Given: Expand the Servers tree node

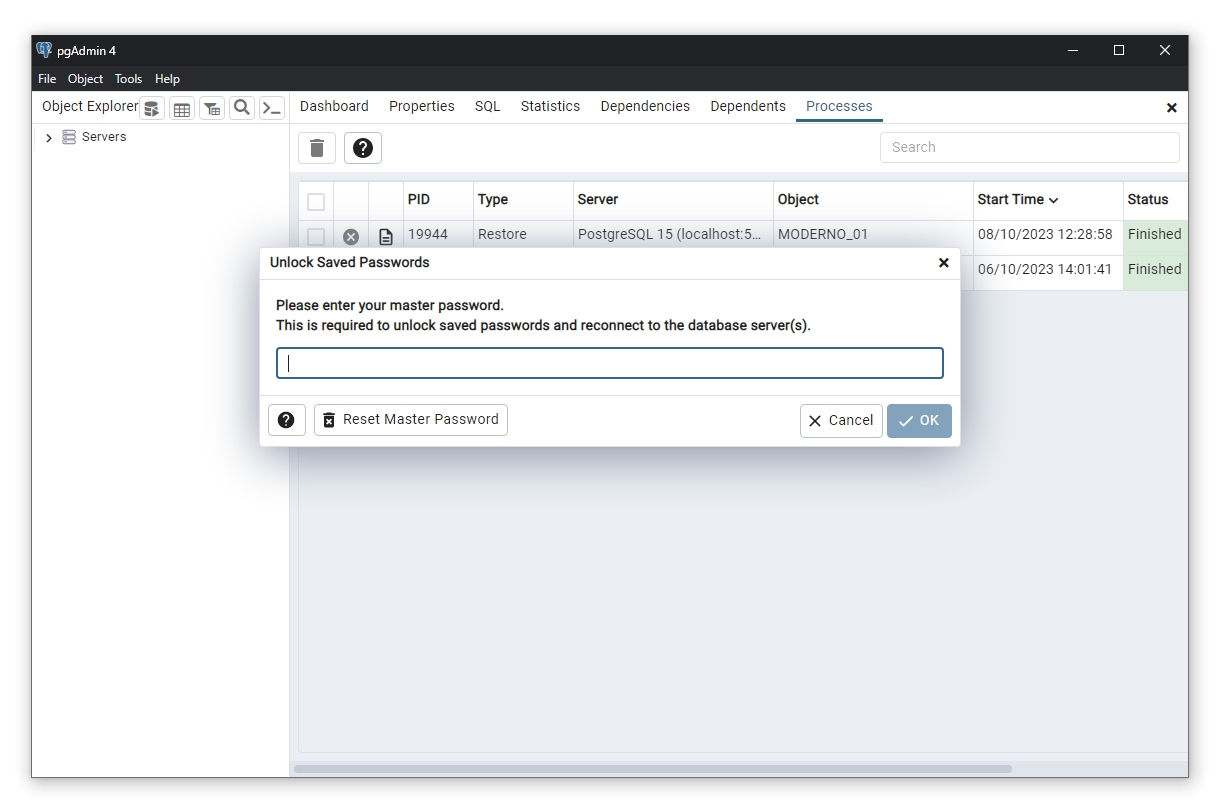Looking at the screenshot, I should [x=49, y=138].
